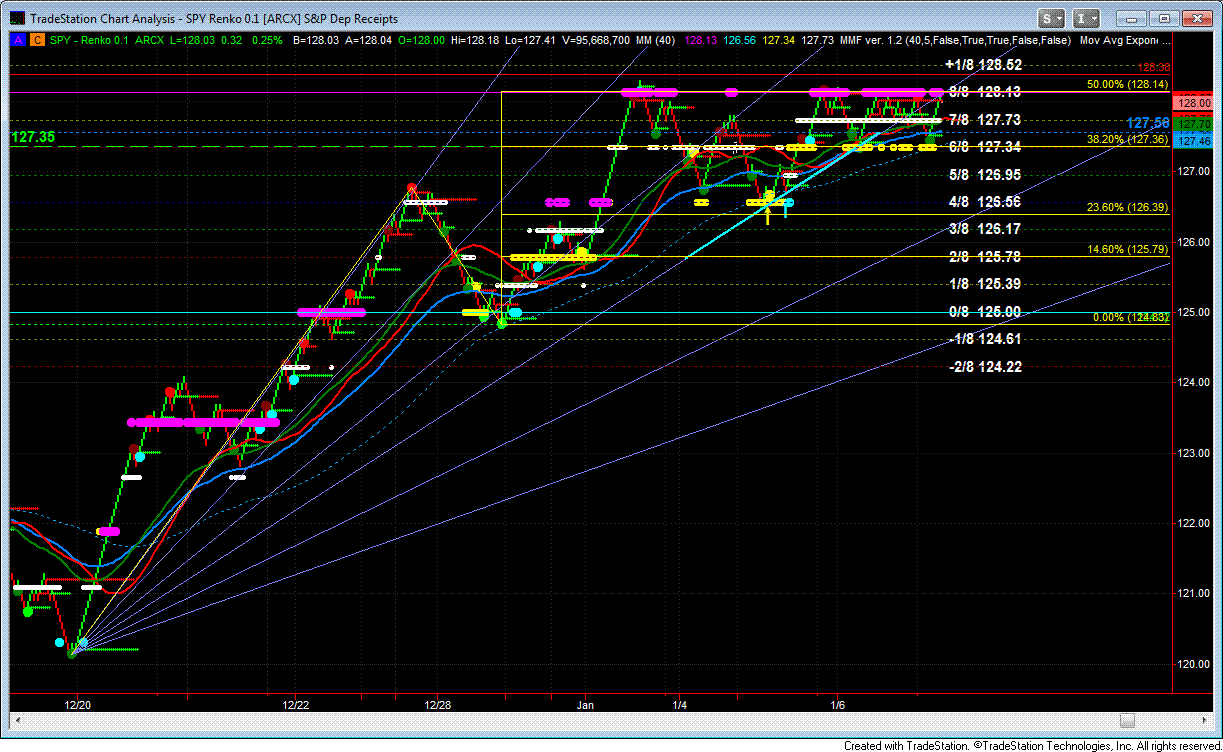Click the 23.60% (126.39) Fibonacci label
The image size is (1223, 752).
click(x=1128, y=208)
